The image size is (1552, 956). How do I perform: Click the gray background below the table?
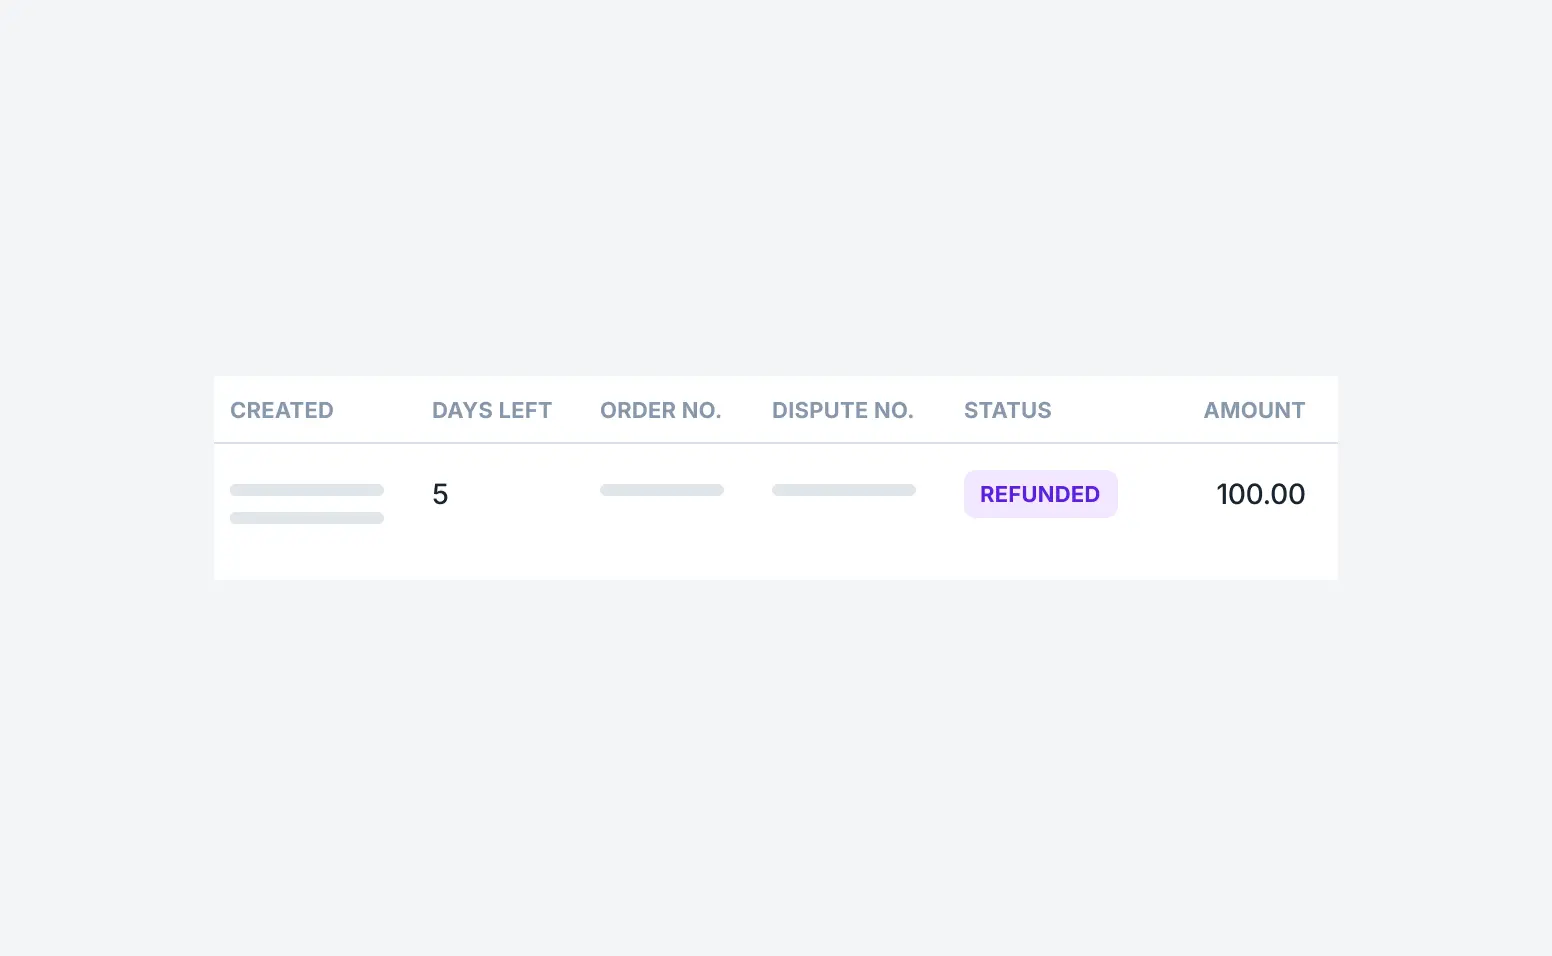coord(775,760)
